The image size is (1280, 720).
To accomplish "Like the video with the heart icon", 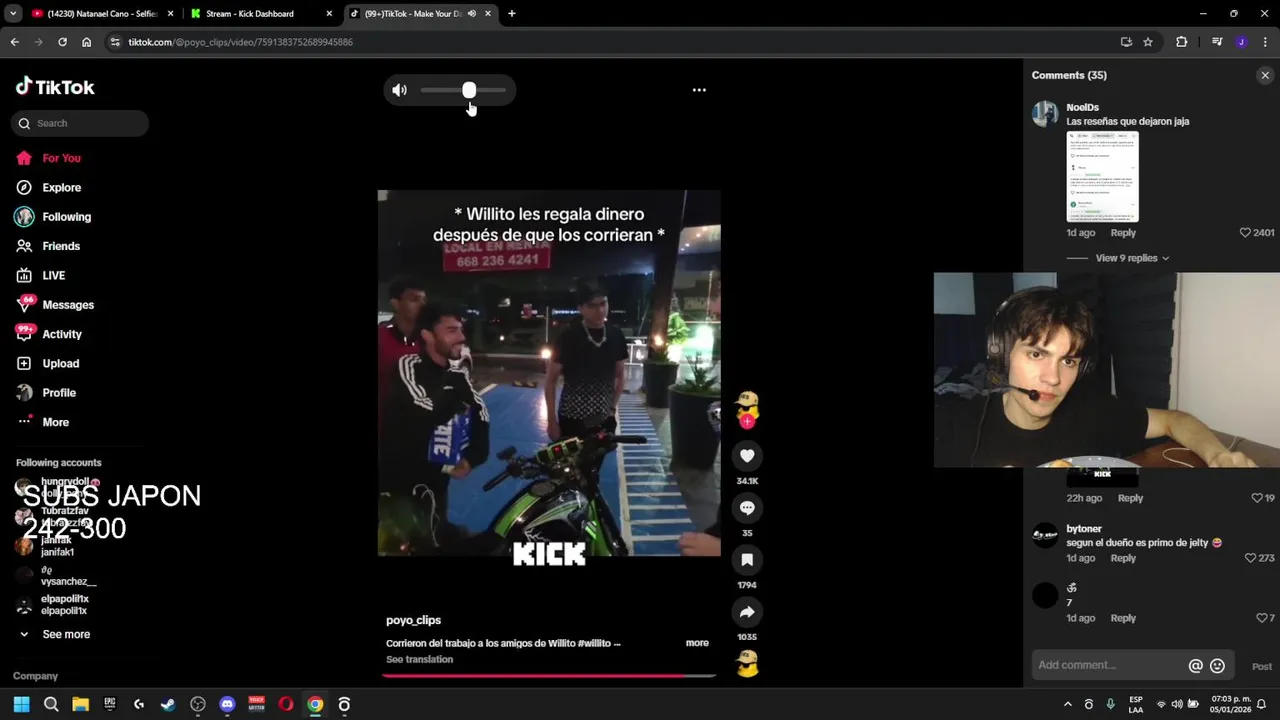I will point(747,456).
